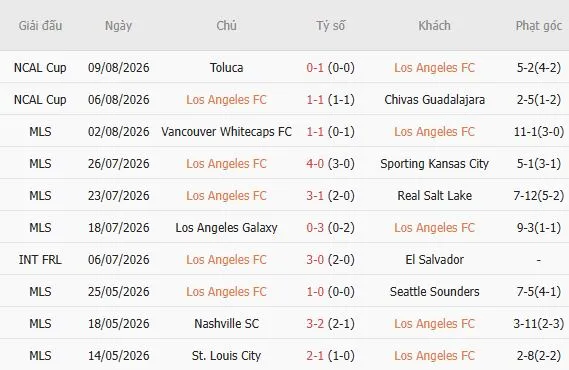Viewport: 569px width, 370px height.
Task: Select the Giải đấu column header
Action: tap(40, 26)
